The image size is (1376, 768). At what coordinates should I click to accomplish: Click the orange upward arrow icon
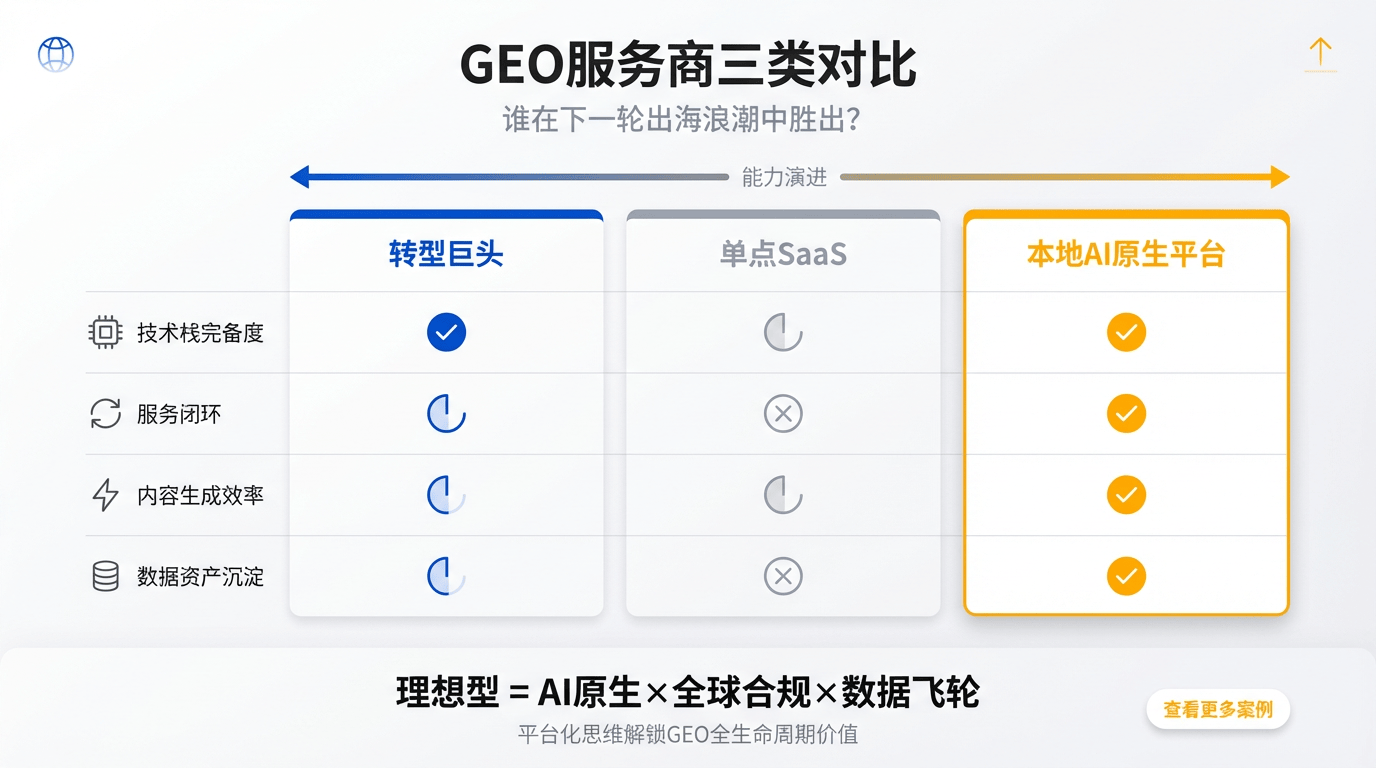[x=1320, y=54]
